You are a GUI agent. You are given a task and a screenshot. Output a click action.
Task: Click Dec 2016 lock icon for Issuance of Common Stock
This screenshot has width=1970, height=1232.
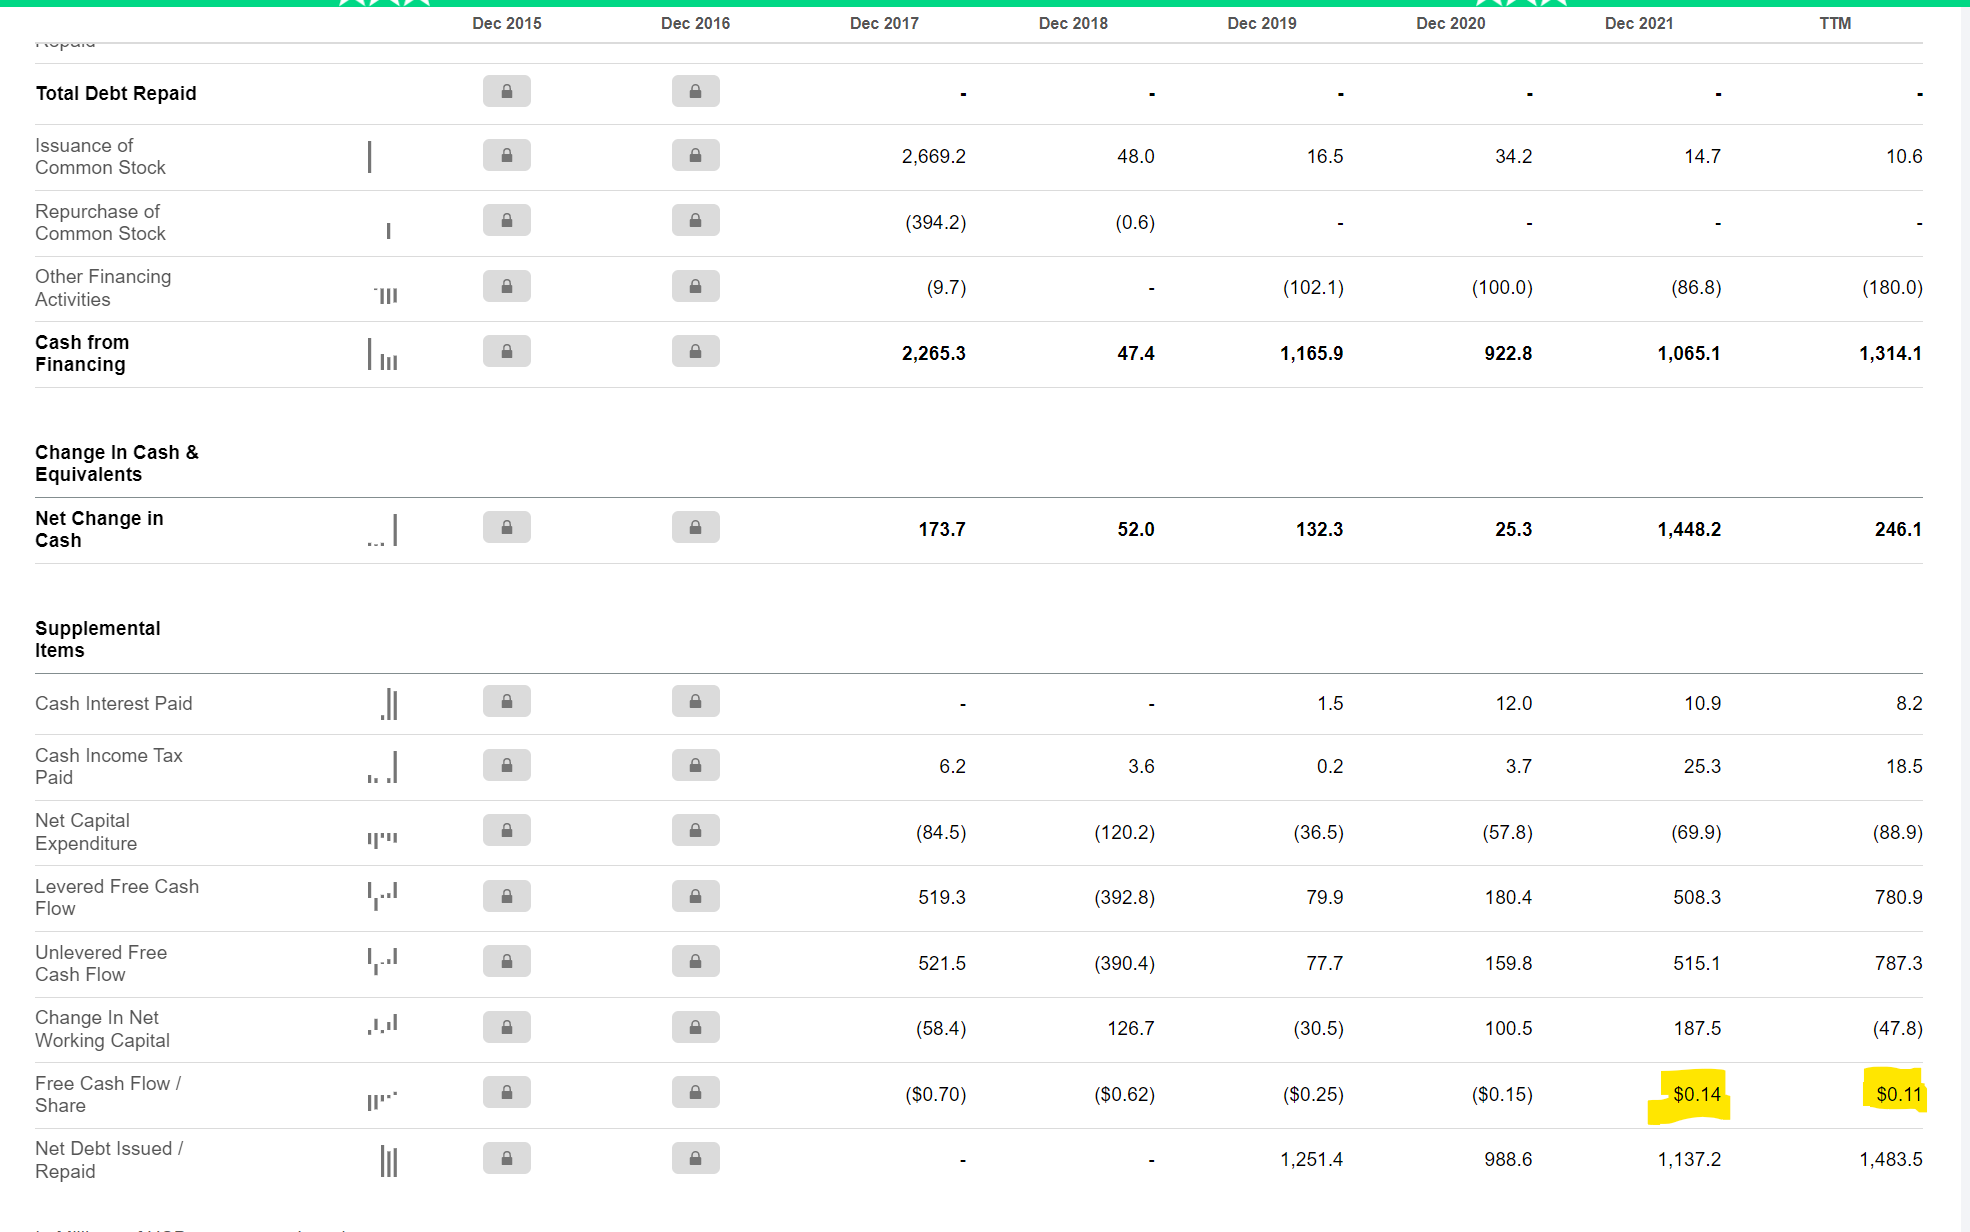coord(695,156)
